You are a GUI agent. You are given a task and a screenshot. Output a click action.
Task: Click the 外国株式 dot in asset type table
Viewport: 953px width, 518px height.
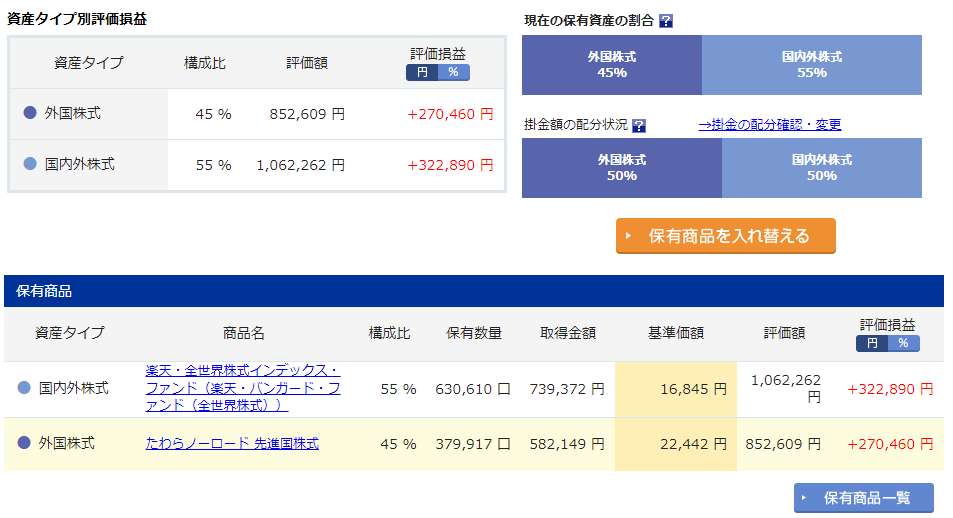coord(30,112)
